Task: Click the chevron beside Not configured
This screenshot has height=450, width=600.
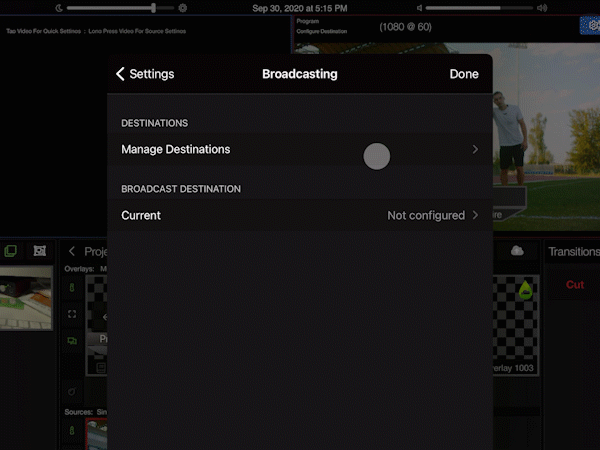Action: pyautogui.click(x=475, y=215)
